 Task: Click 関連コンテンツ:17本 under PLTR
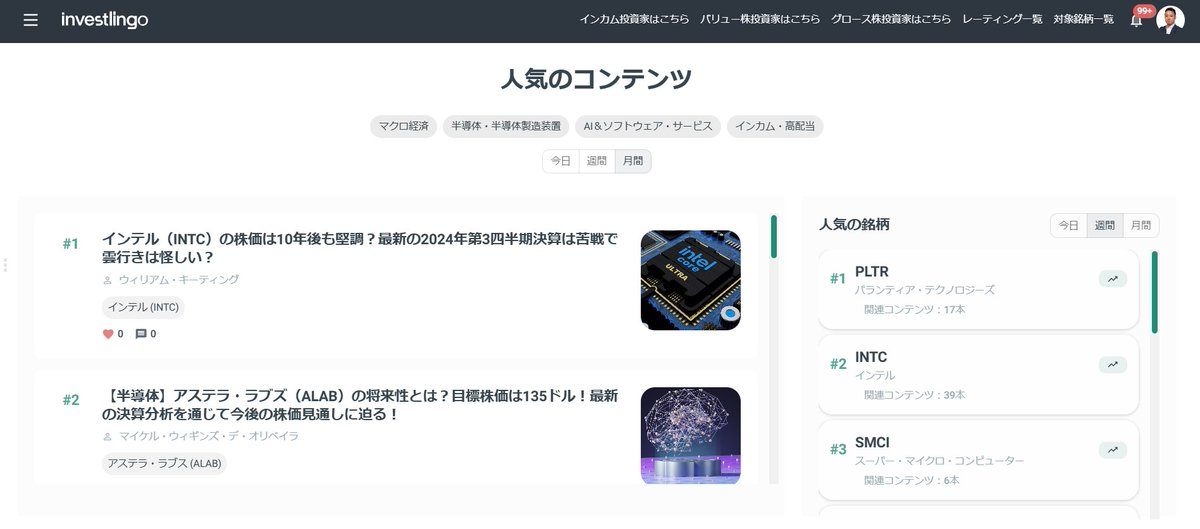(915, 310)
